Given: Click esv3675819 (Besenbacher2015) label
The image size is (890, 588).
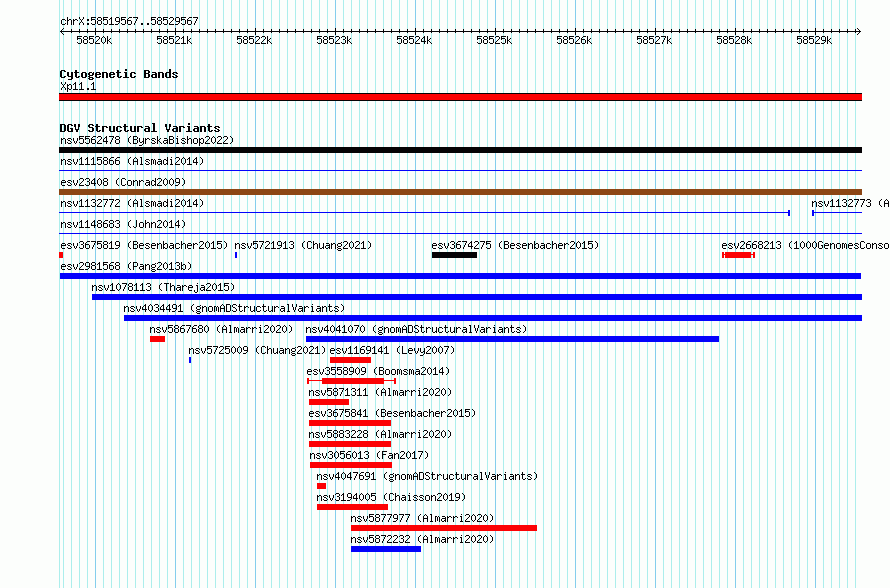Looking at the screenshot, I should 144,245.
